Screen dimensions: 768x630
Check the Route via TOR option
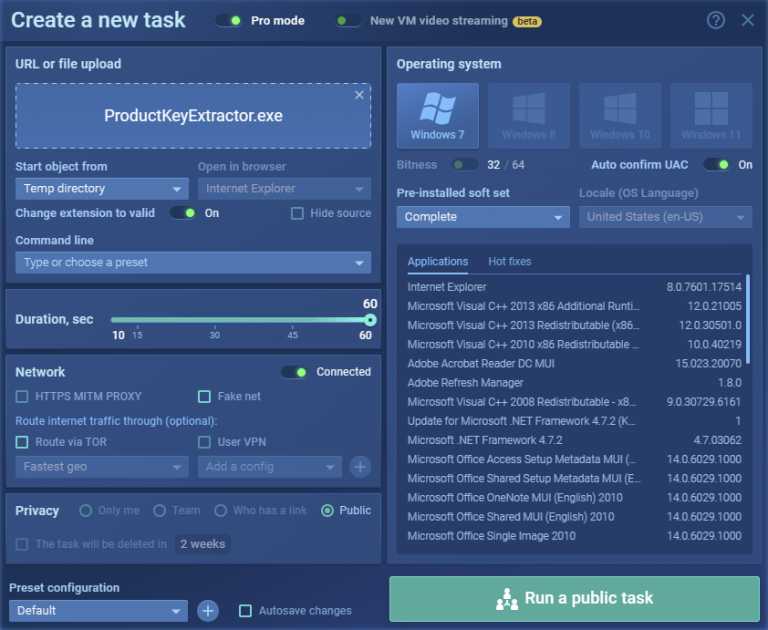(x=22, y=441)
